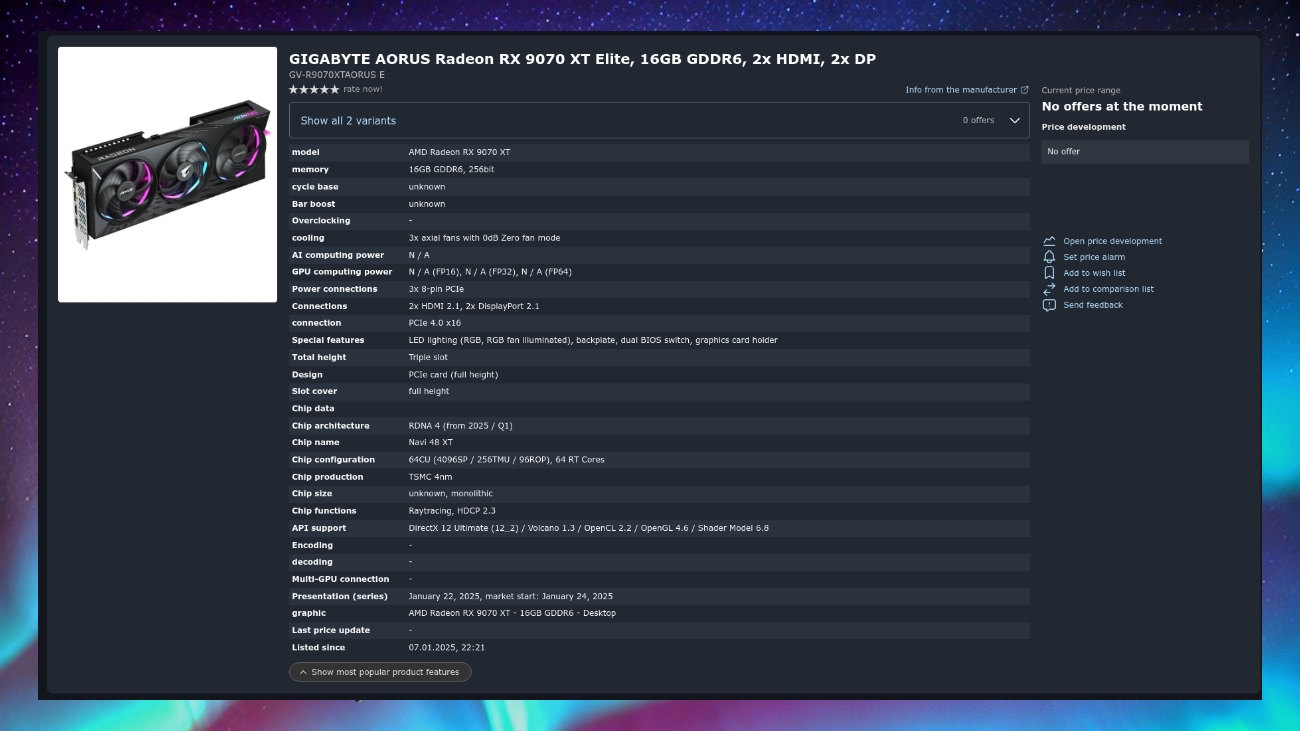
Task: Open price development link
Action: (1112, 241)
